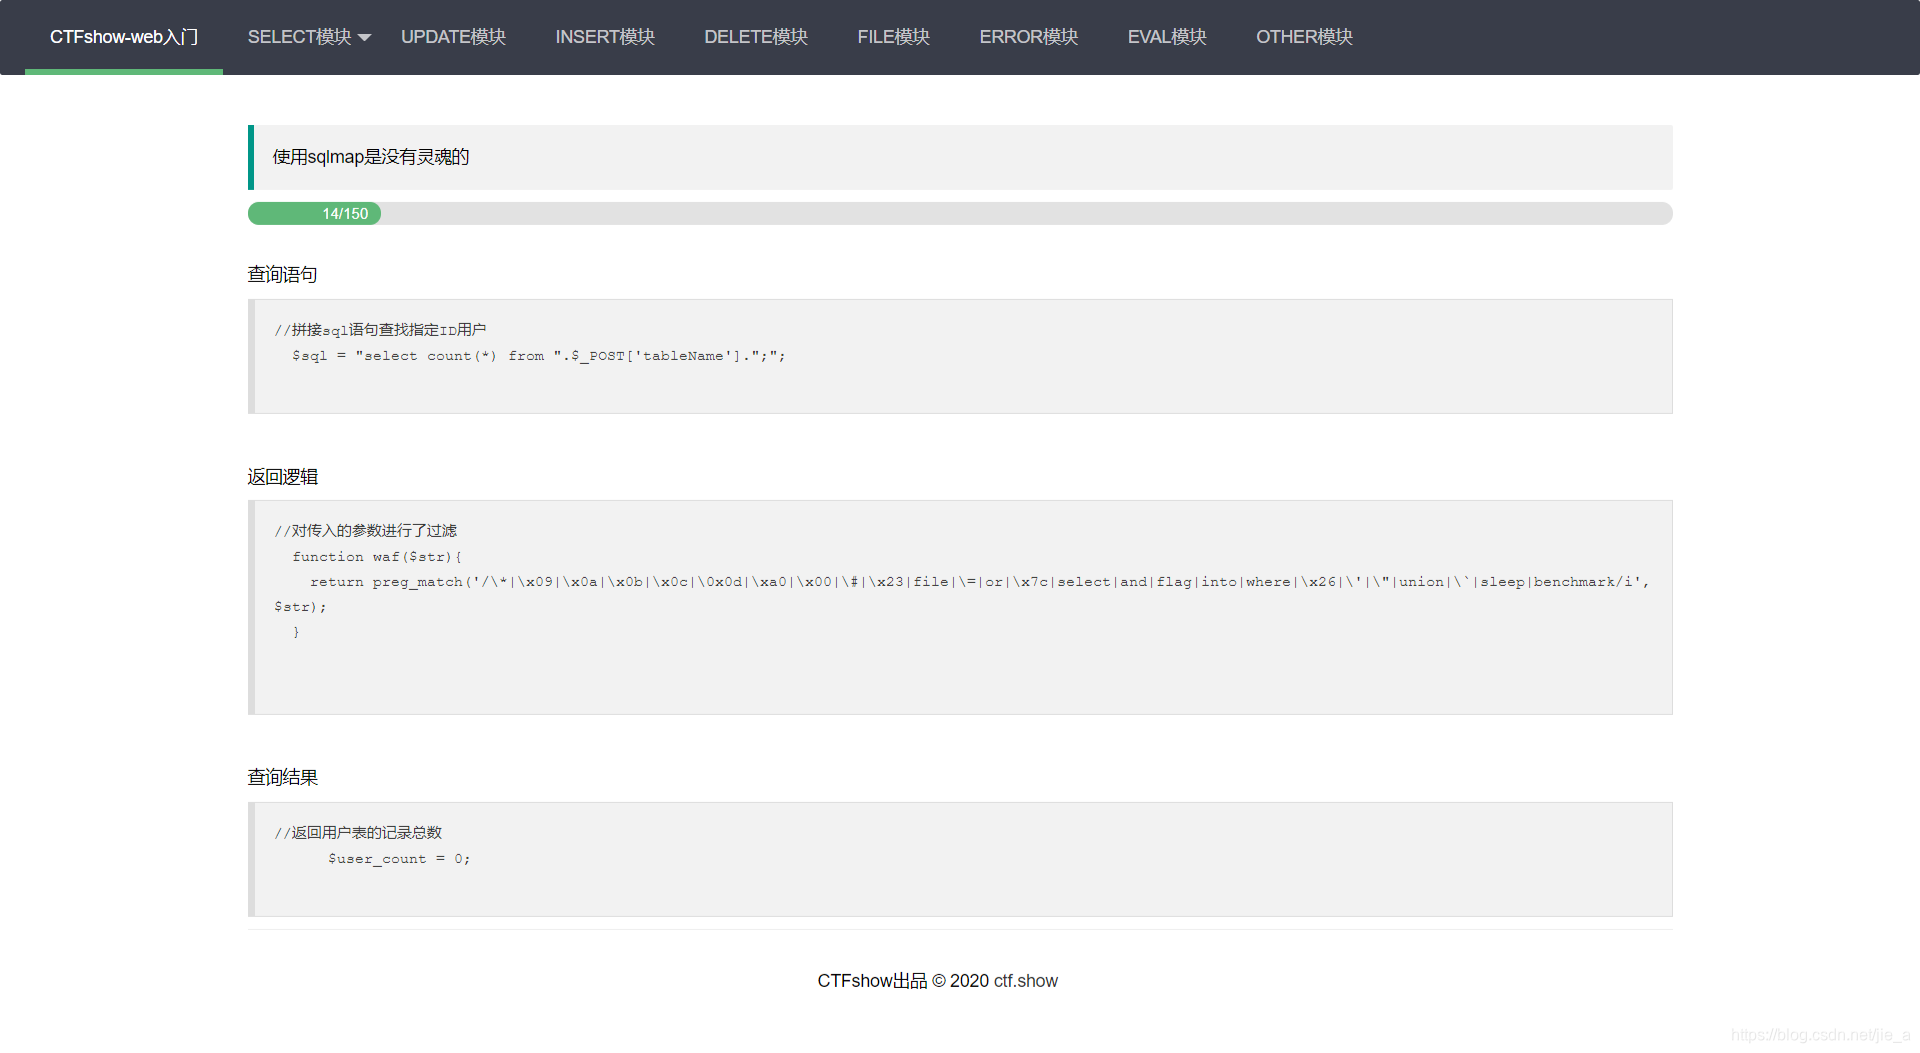This screenshot has height=1053, width=1920.
Task: Go to the INSERT模块 section
Action: (x=605, y=37)
